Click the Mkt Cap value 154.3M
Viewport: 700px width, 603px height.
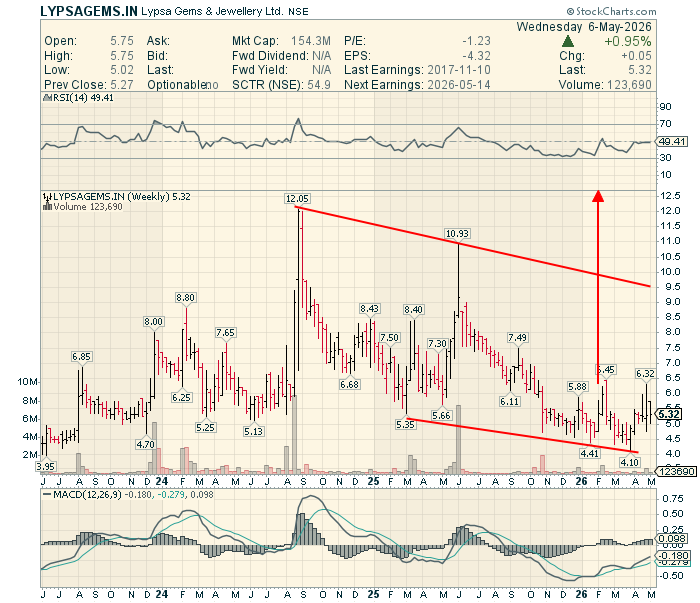(x=311, y=41)
